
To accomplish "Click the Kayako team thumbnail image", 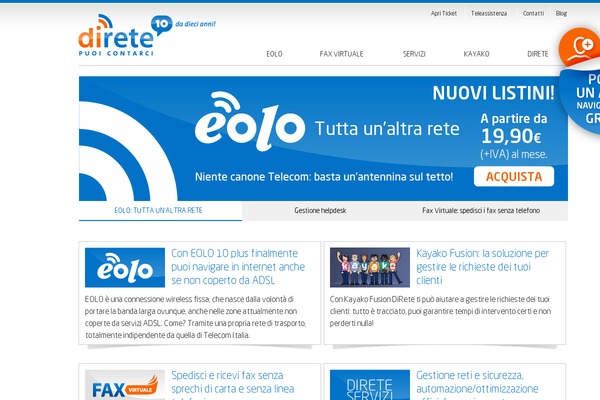I will point(370,268).
